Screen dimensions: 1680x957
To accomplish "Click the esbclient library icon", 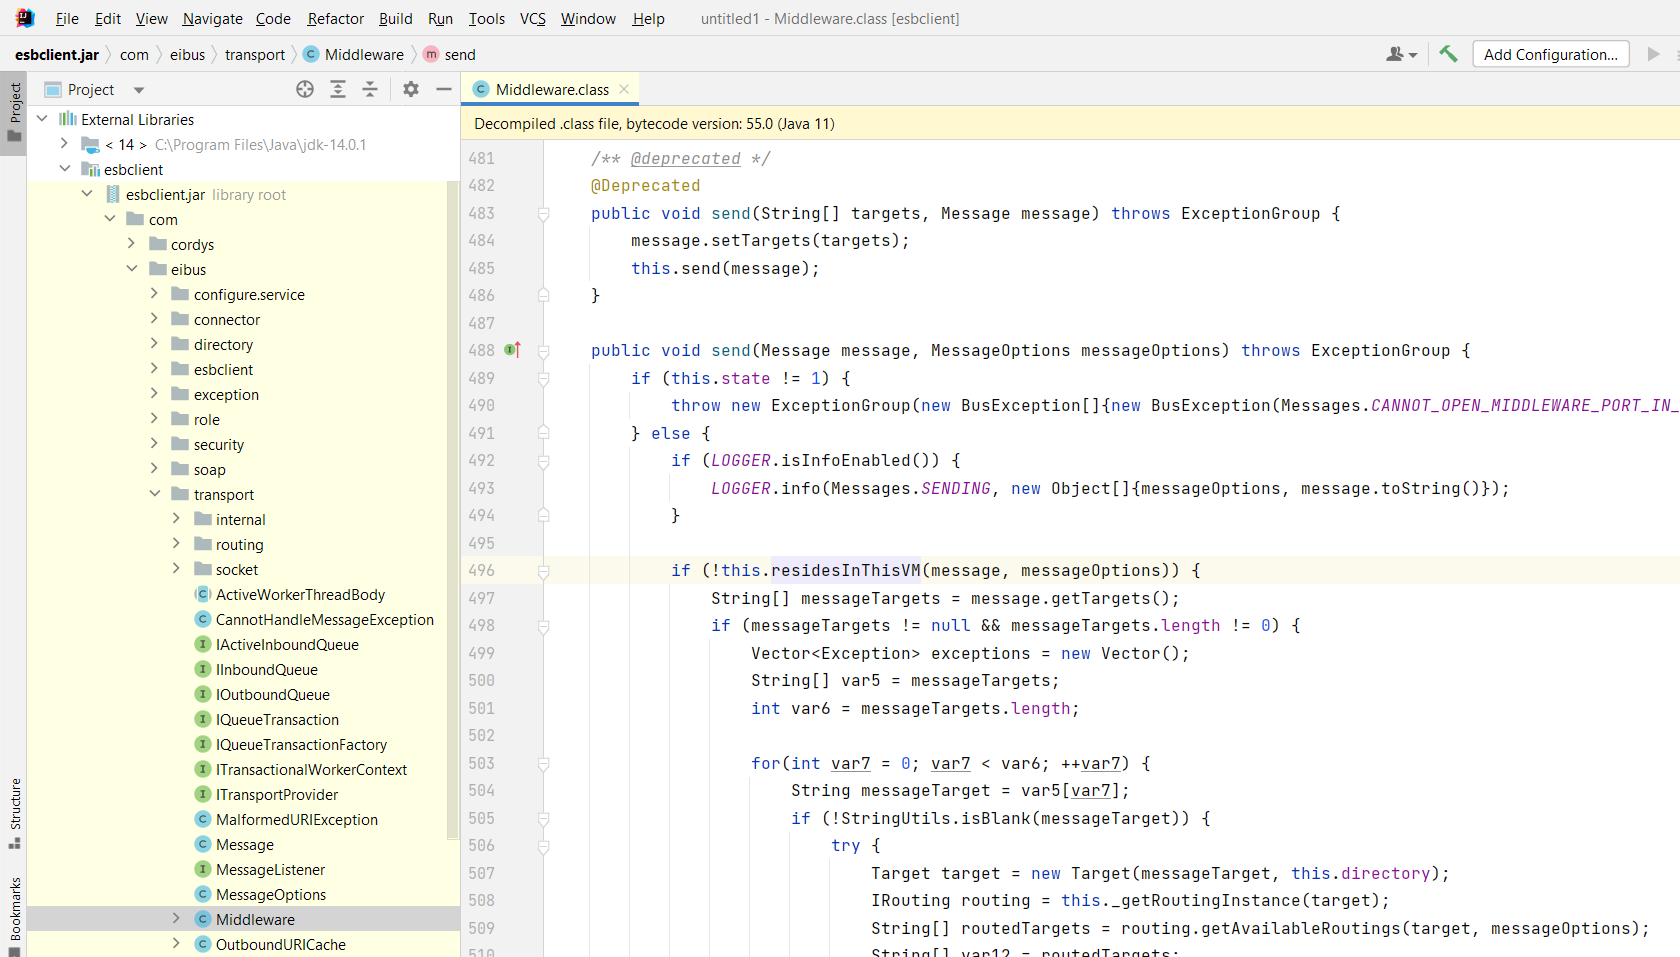I will [90, 169].
